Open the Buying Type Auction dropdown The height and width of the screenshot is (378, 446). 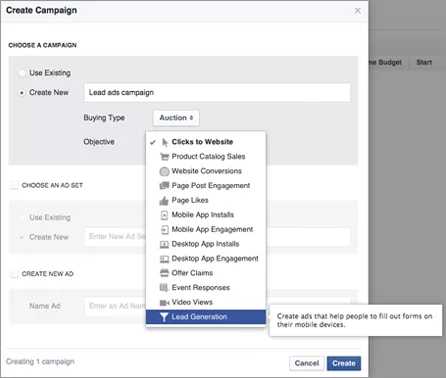pos(176,118)
